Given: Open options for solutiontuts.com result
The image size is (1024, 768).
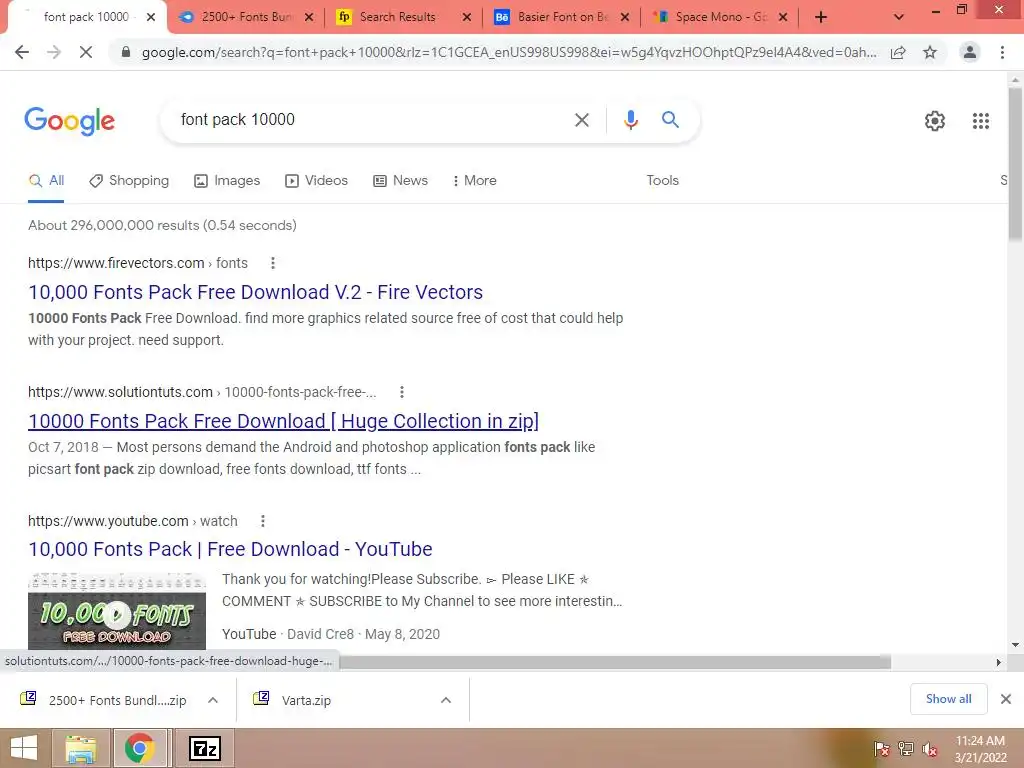Looking at the screenshot, I should pos(402,392).
